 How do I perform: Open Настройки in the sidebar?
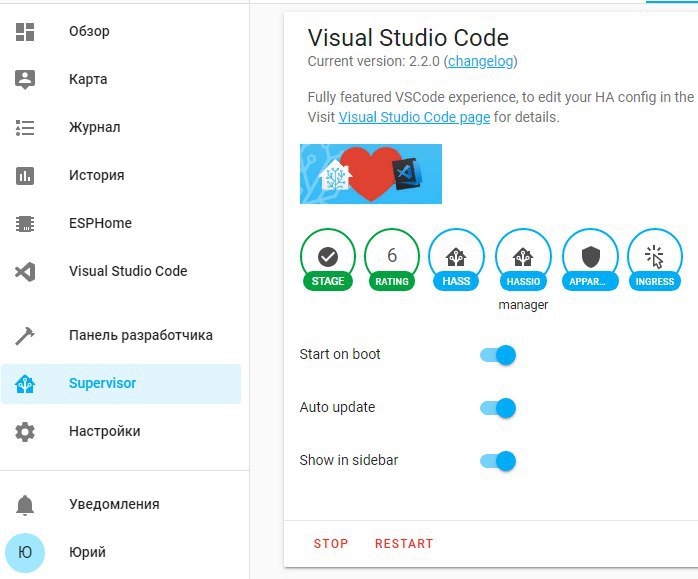pyautogui.click(x=121, y=432)
